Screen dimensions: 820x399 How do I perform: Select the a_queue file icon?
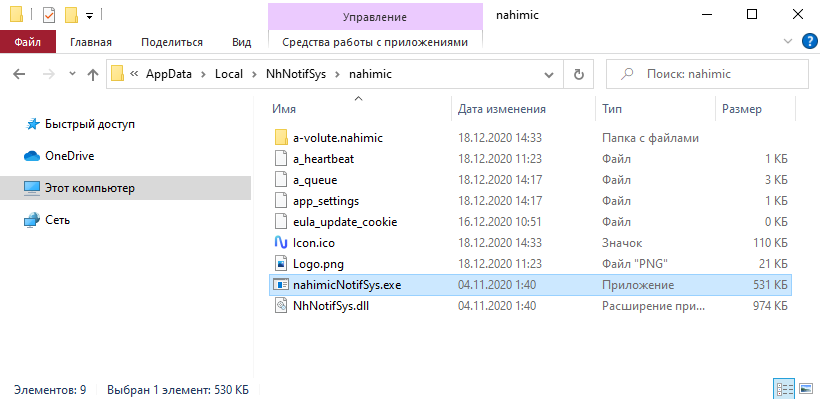coord(281,180)
